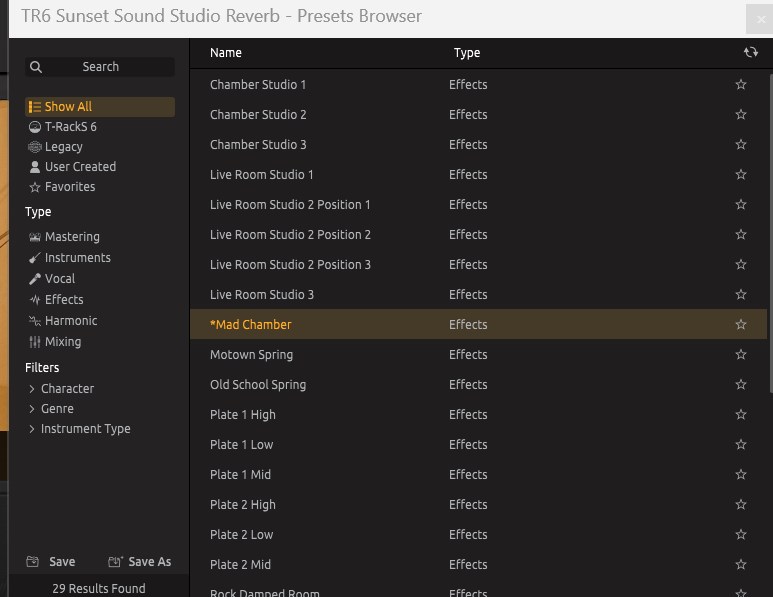Screen dimensions: 773x597
Task: Expand the Character filter
Action: click(x=32, y=389)
